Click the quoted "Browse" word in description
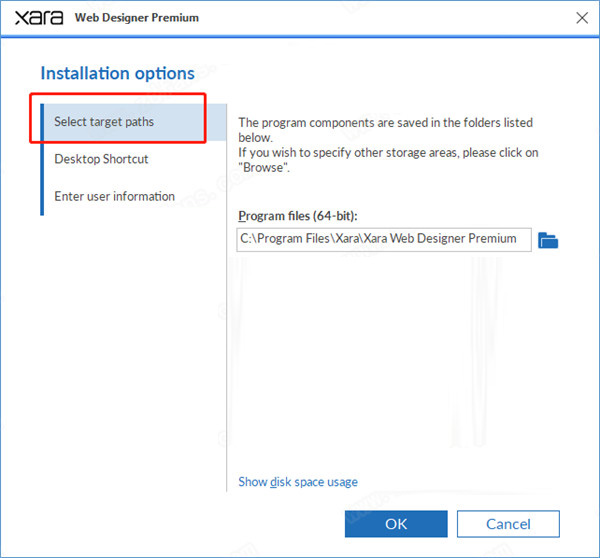 pyautogui.click(x=263, y=168)
